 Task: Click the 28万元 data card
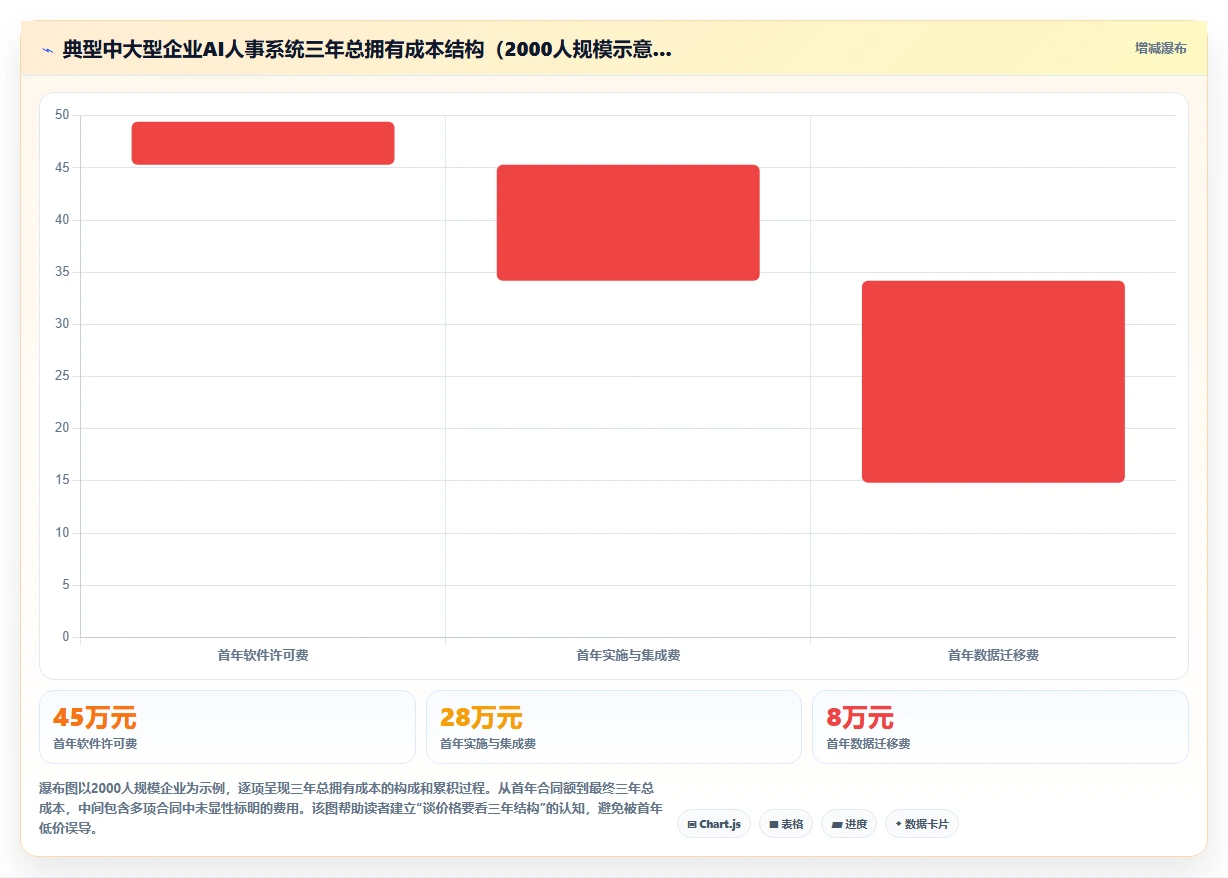(x=614, y=727)
